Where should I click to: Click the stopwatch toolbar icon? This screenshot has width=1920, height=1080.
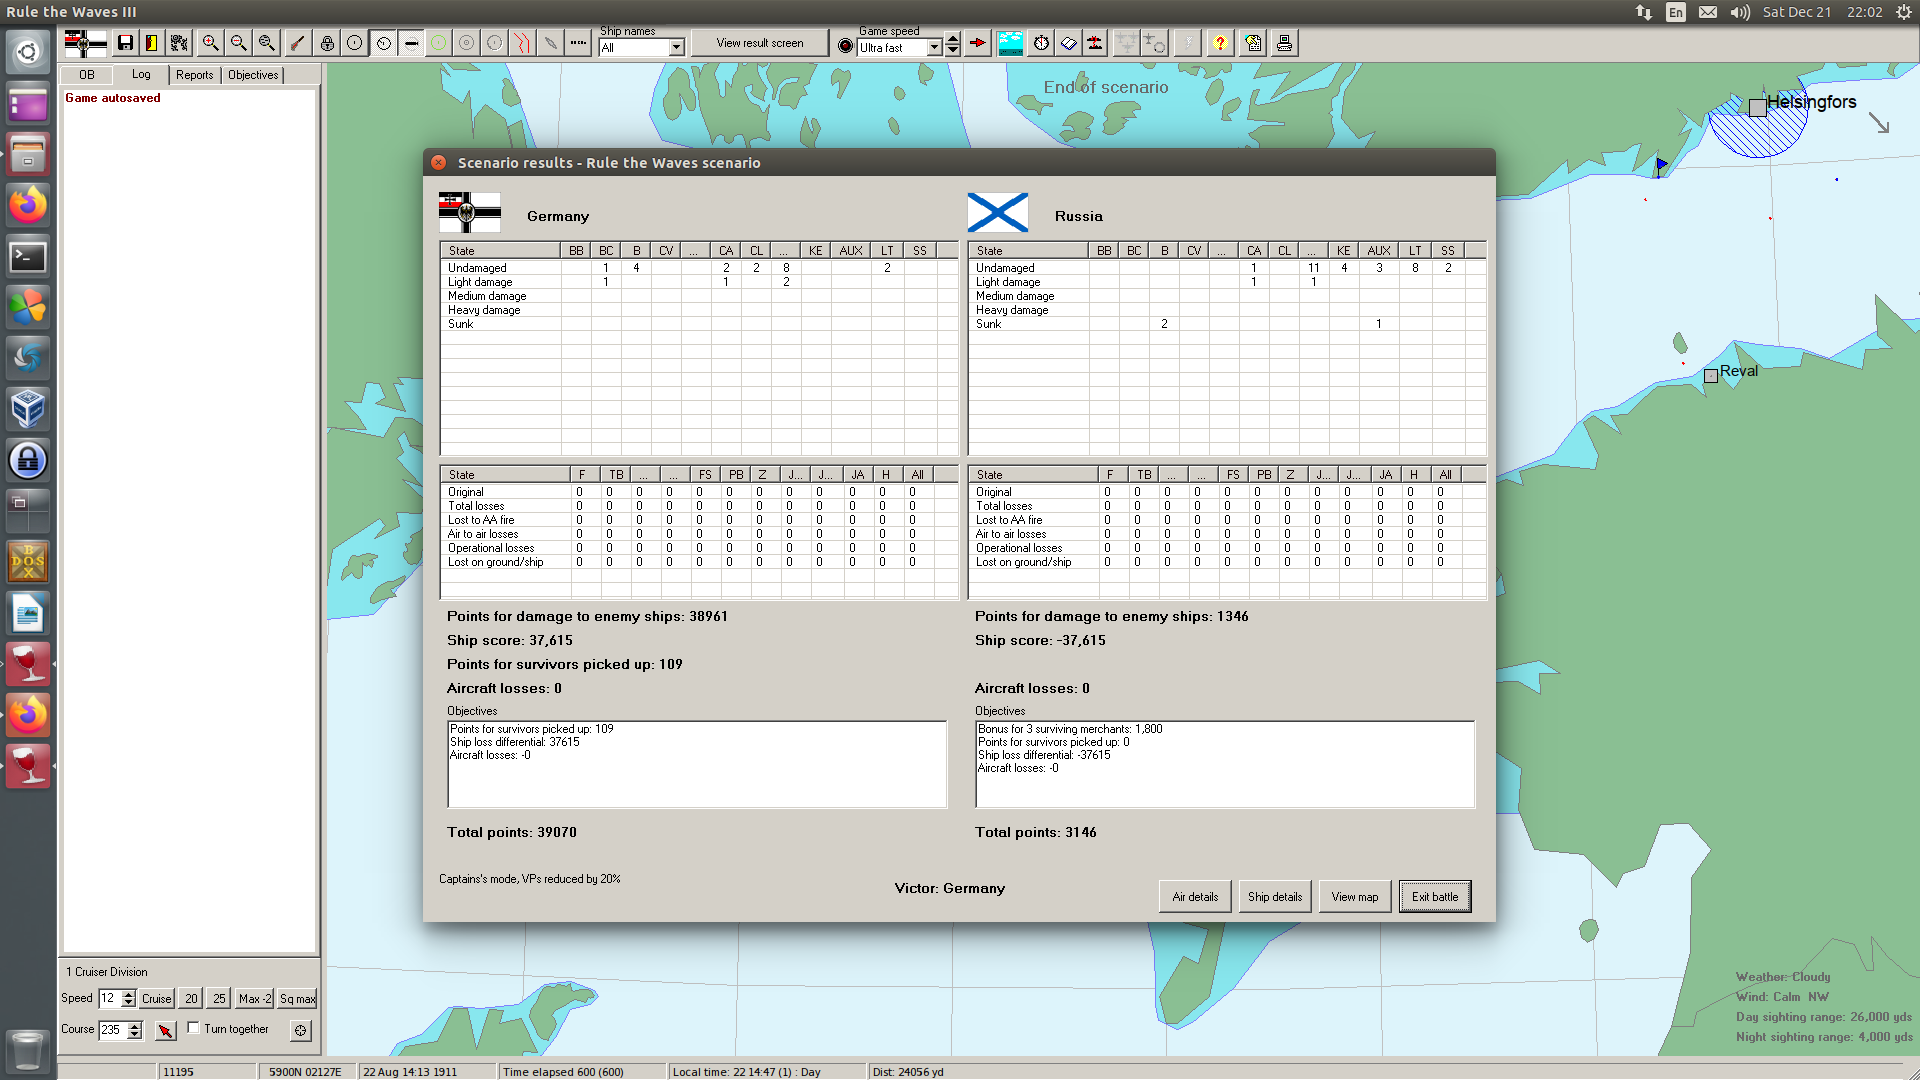1041,43
